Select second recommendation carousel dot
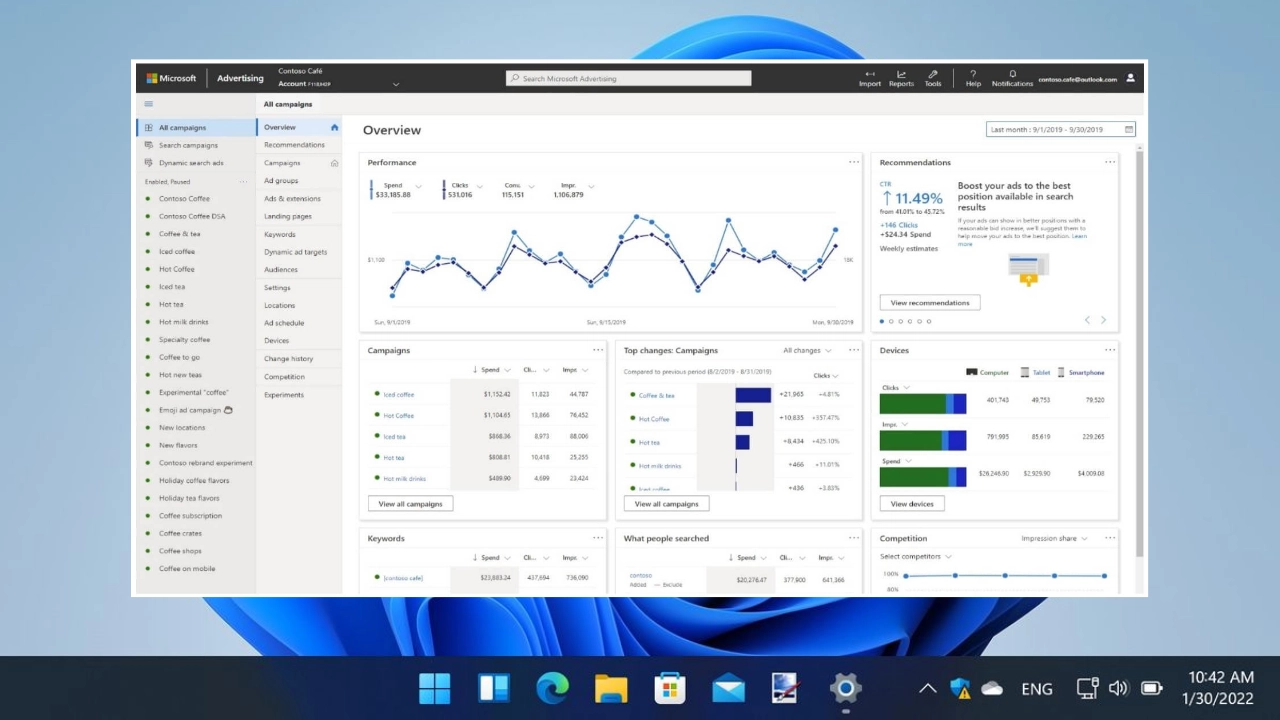 [x=891, y=321]
